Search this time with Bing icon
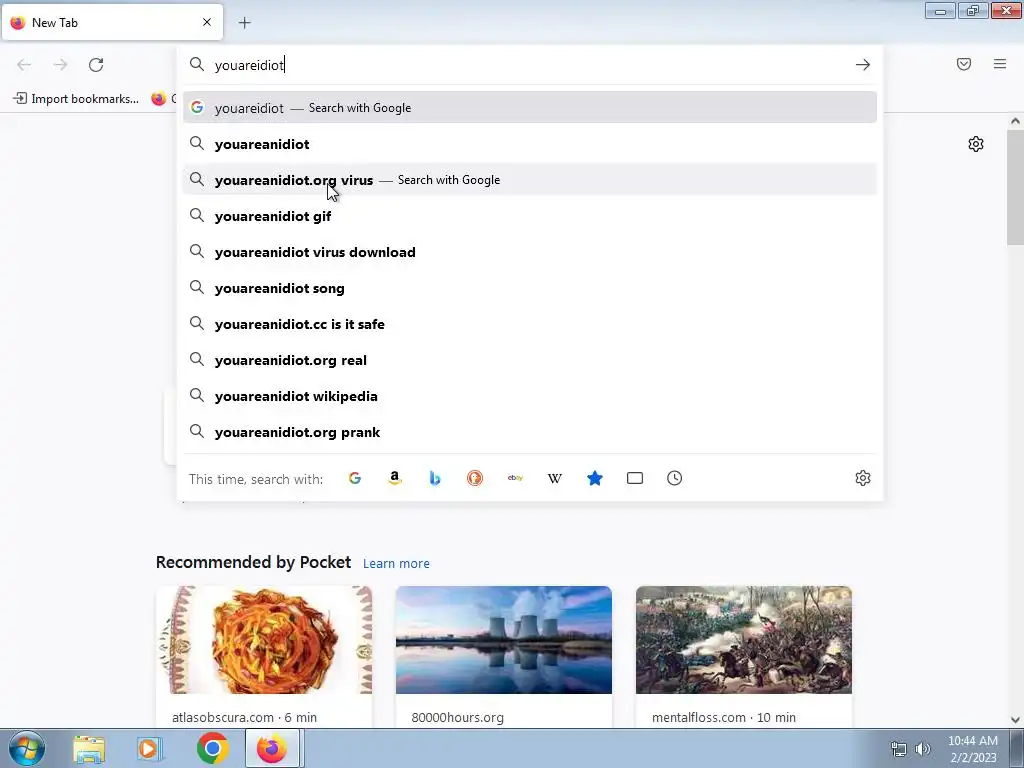Viewport: 1024px width, 768px height. coord(435,478)
